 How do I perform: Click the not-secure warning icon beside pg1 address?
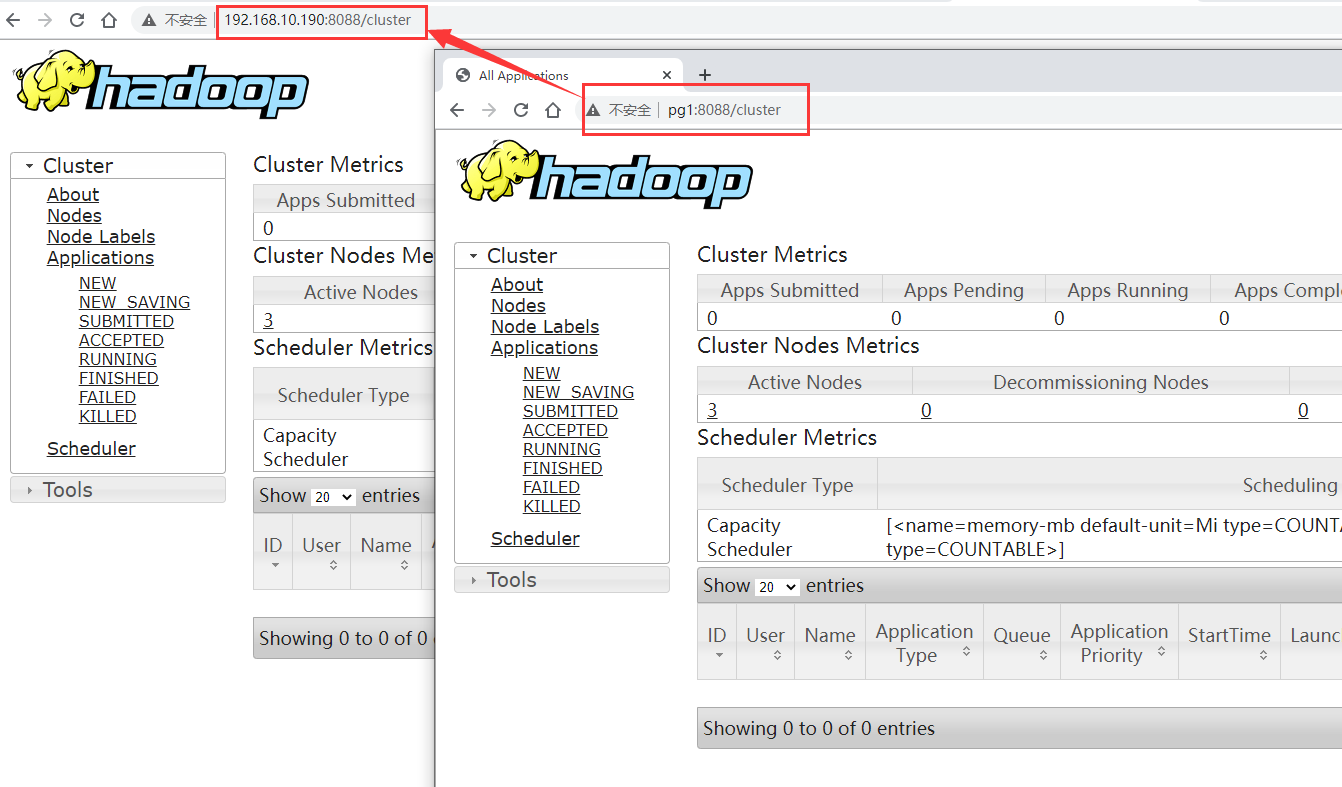593,110
